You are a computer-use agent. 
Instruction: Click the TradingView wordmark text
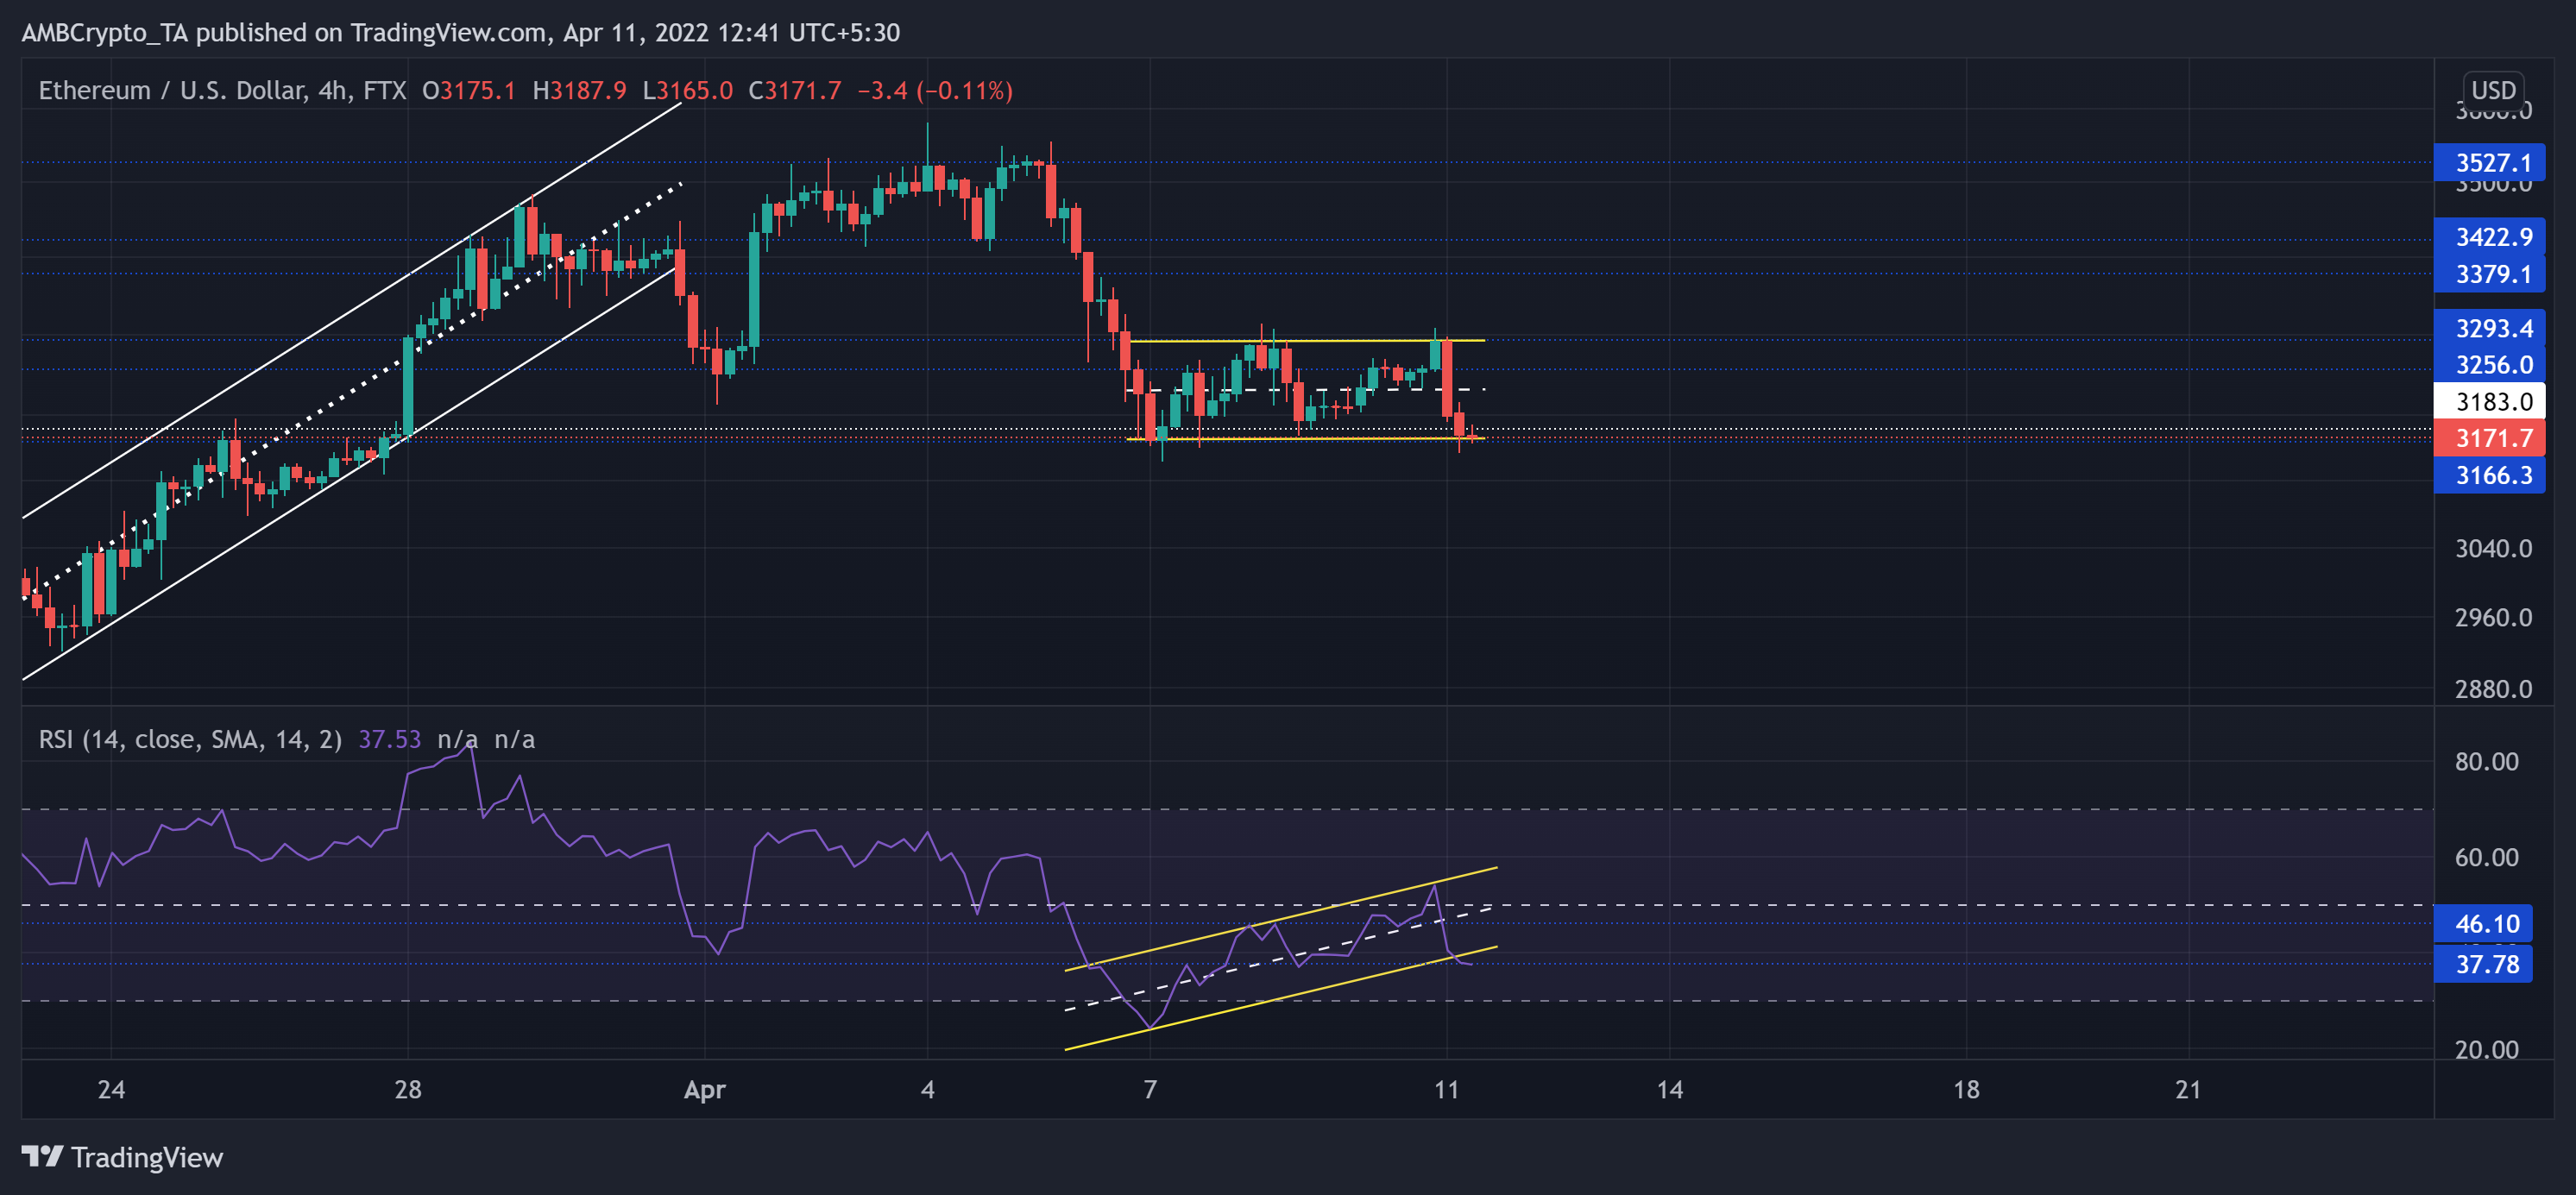(147, 1158)
